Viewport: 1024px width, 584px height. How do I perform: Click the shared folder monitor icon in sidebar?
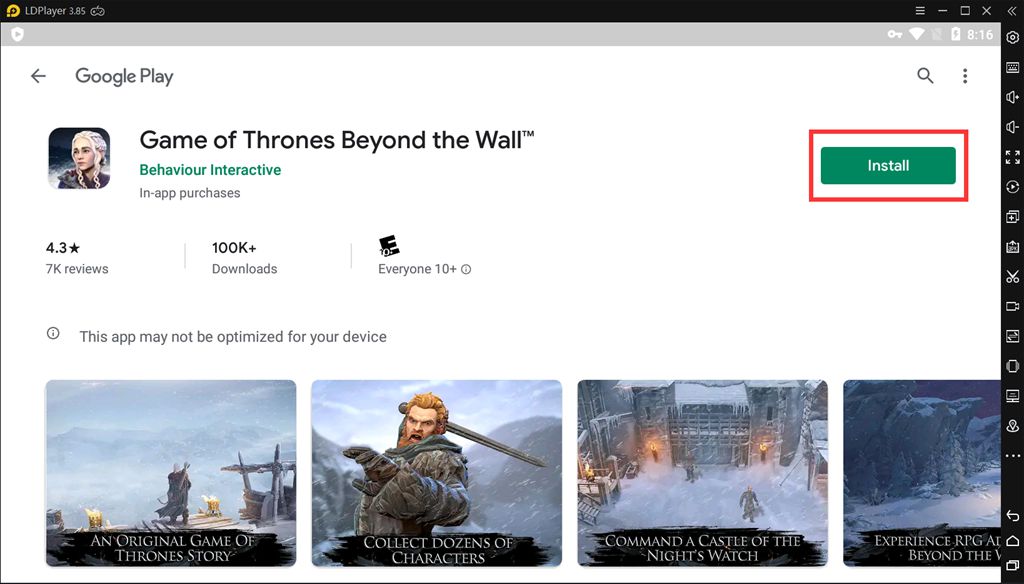pyautogui.click(x=1012, y=396)
